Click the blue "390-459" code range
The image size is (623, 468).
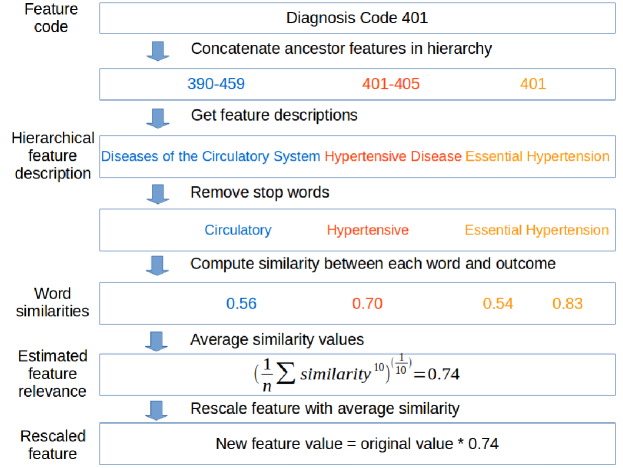click(x=218, y=83)
